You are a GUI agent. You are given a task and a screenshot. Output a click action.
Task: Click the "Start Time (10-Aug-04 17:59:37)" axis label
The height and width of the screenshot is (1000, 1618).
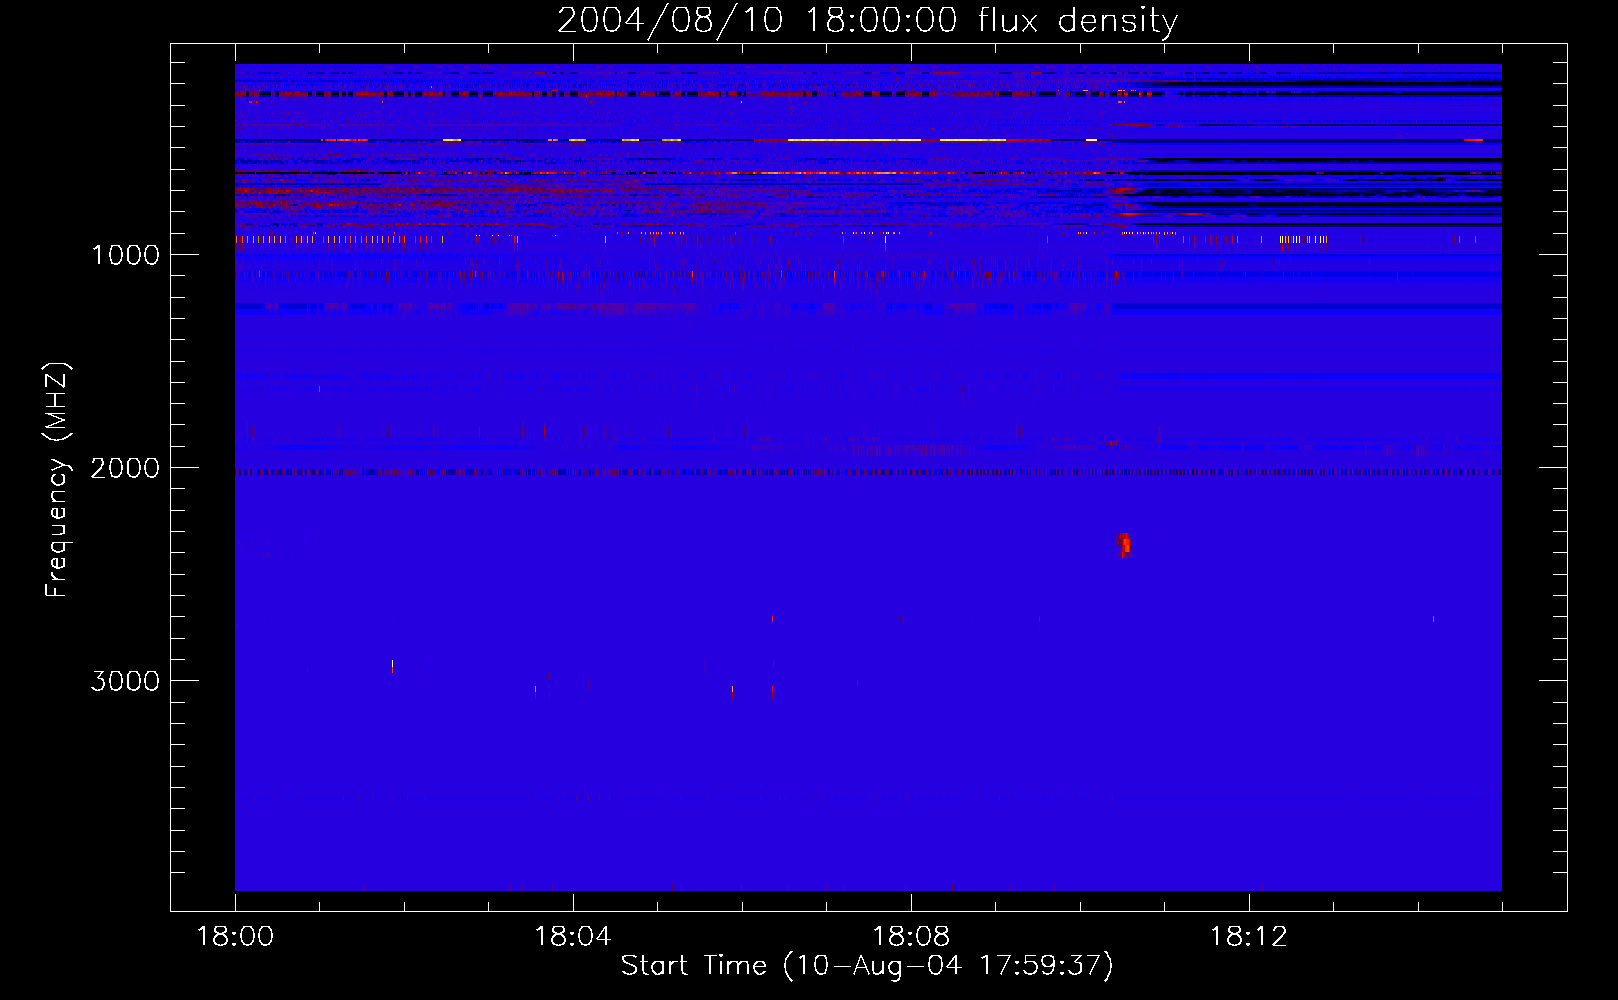tap(867, 966)
